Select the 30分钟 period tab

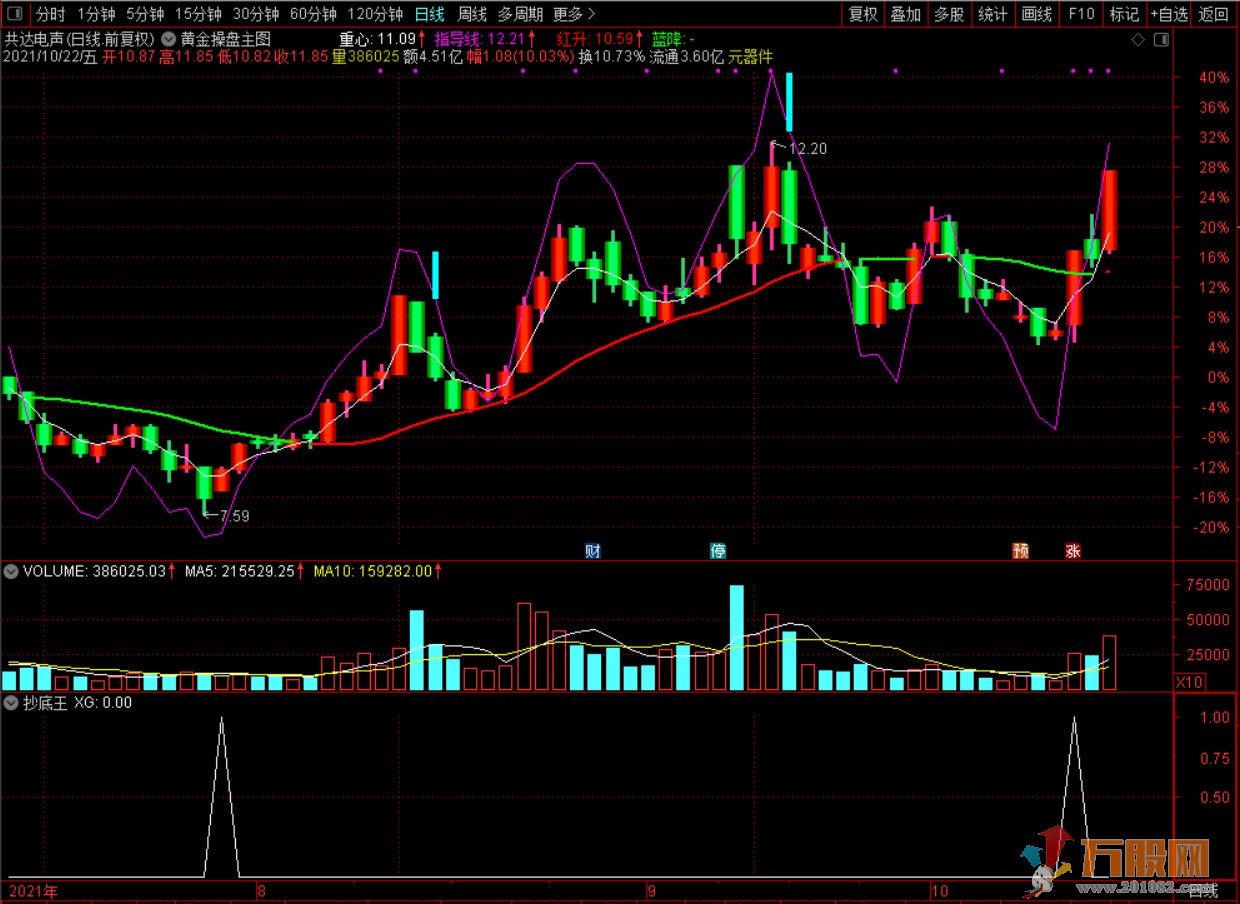pos(256,14)
